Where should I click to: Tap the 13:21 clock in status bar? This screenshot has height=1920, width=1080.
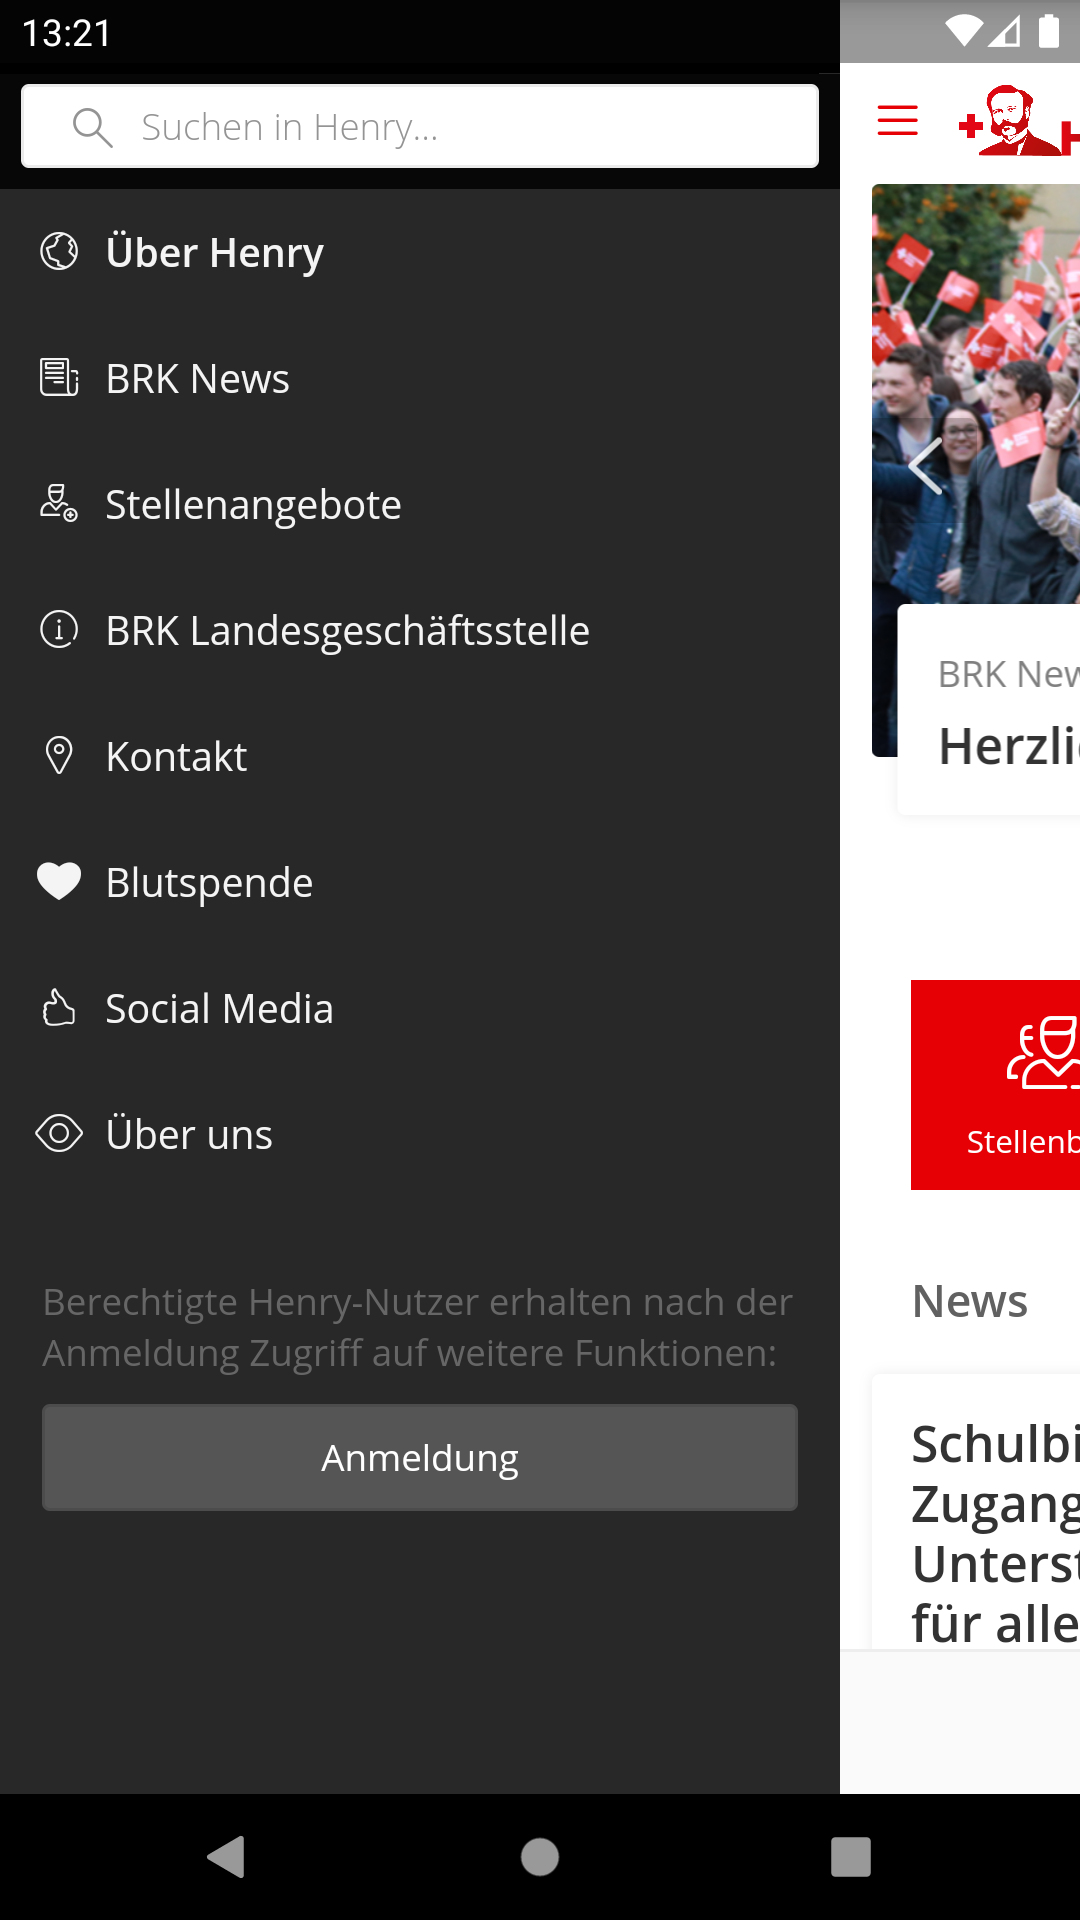click(x=67, y=33)
